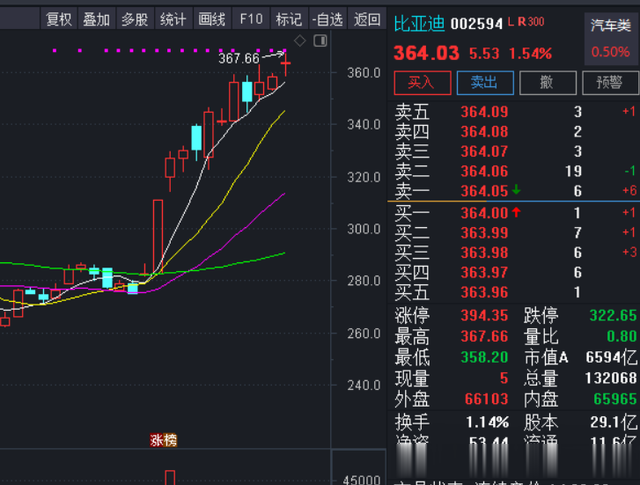Viewport: 640px width, 485px height.
Task: Click stock code 002594
Action: tap(476, 24)
